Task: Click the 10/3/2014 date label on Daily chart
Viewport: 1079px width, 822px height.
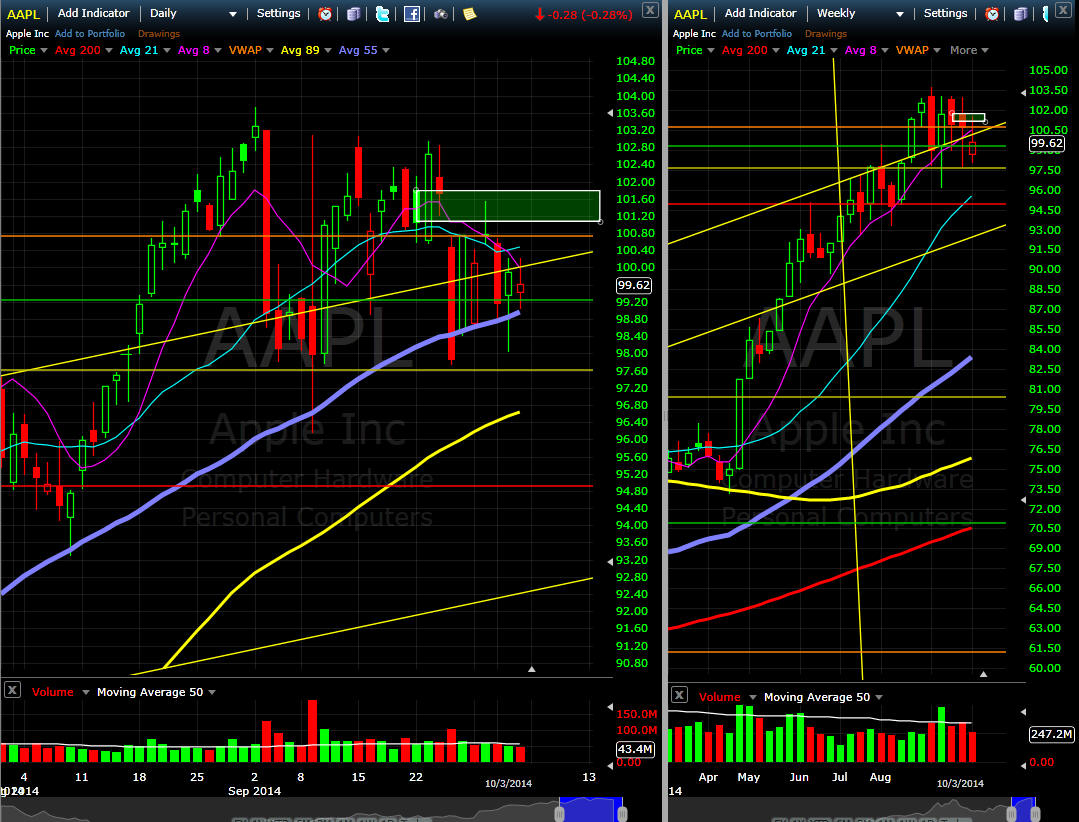Action: (x=509, y=783)
